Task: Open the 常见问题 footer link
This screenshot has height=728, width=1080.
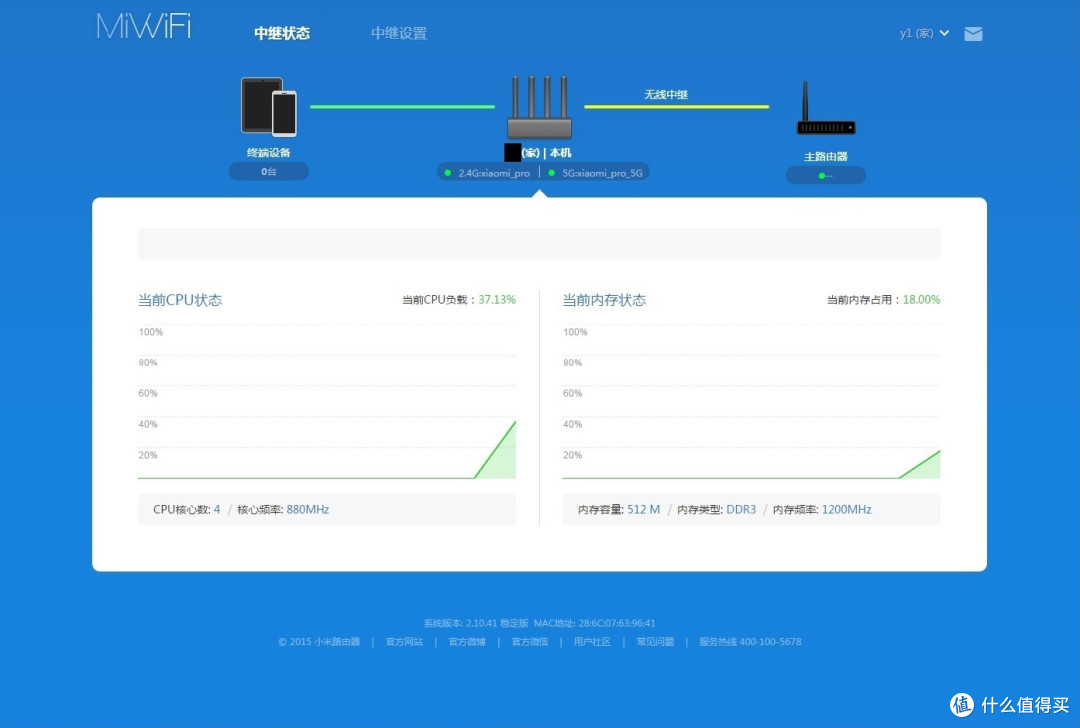Action: point(655,642)
